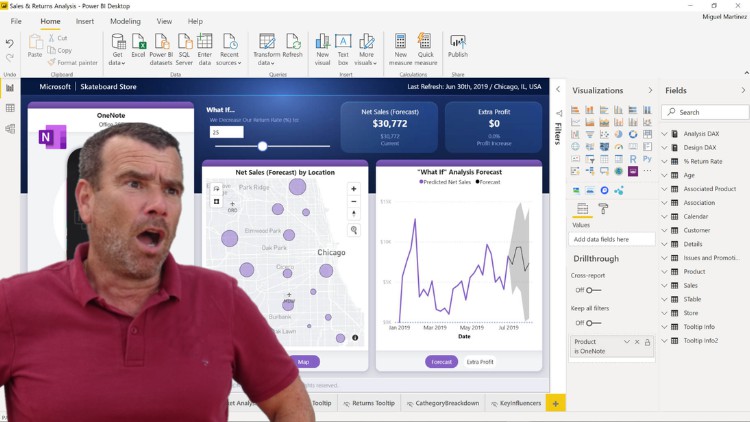Expand the Sales table in Fields
Image resolution: width=750 pixels, height=422 pixels.
[x=691, y=285]
